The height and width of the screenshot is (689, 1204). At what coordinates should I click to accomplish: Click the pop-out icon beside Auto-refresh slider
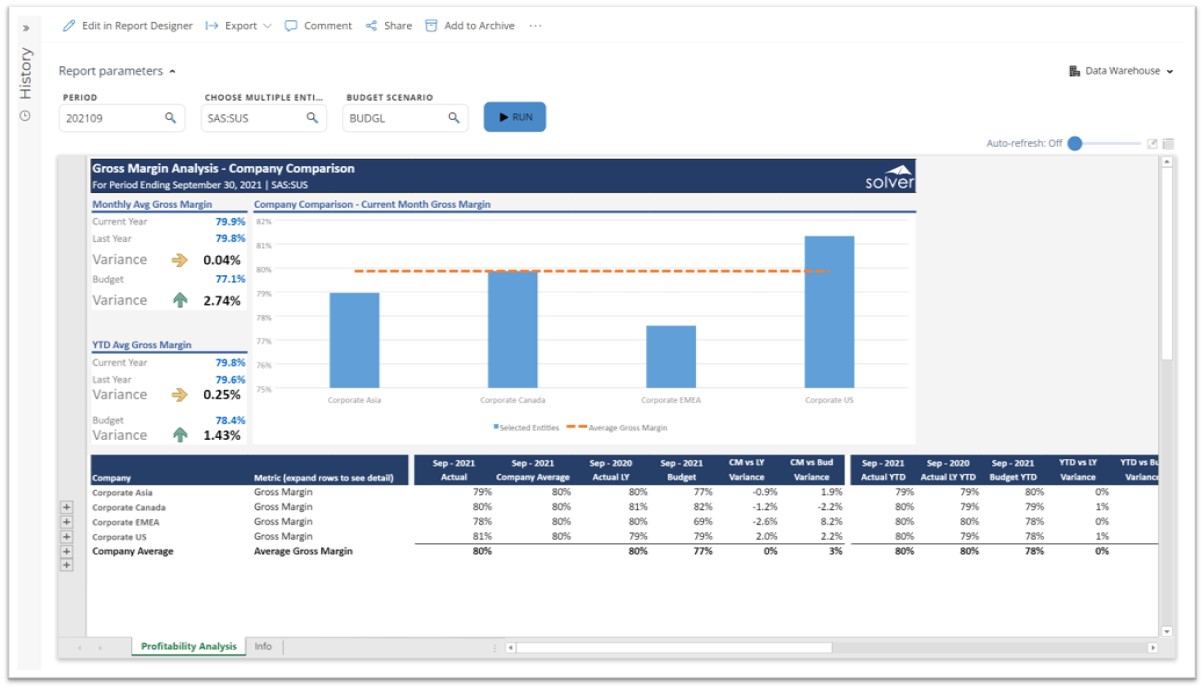[1152, 144]
